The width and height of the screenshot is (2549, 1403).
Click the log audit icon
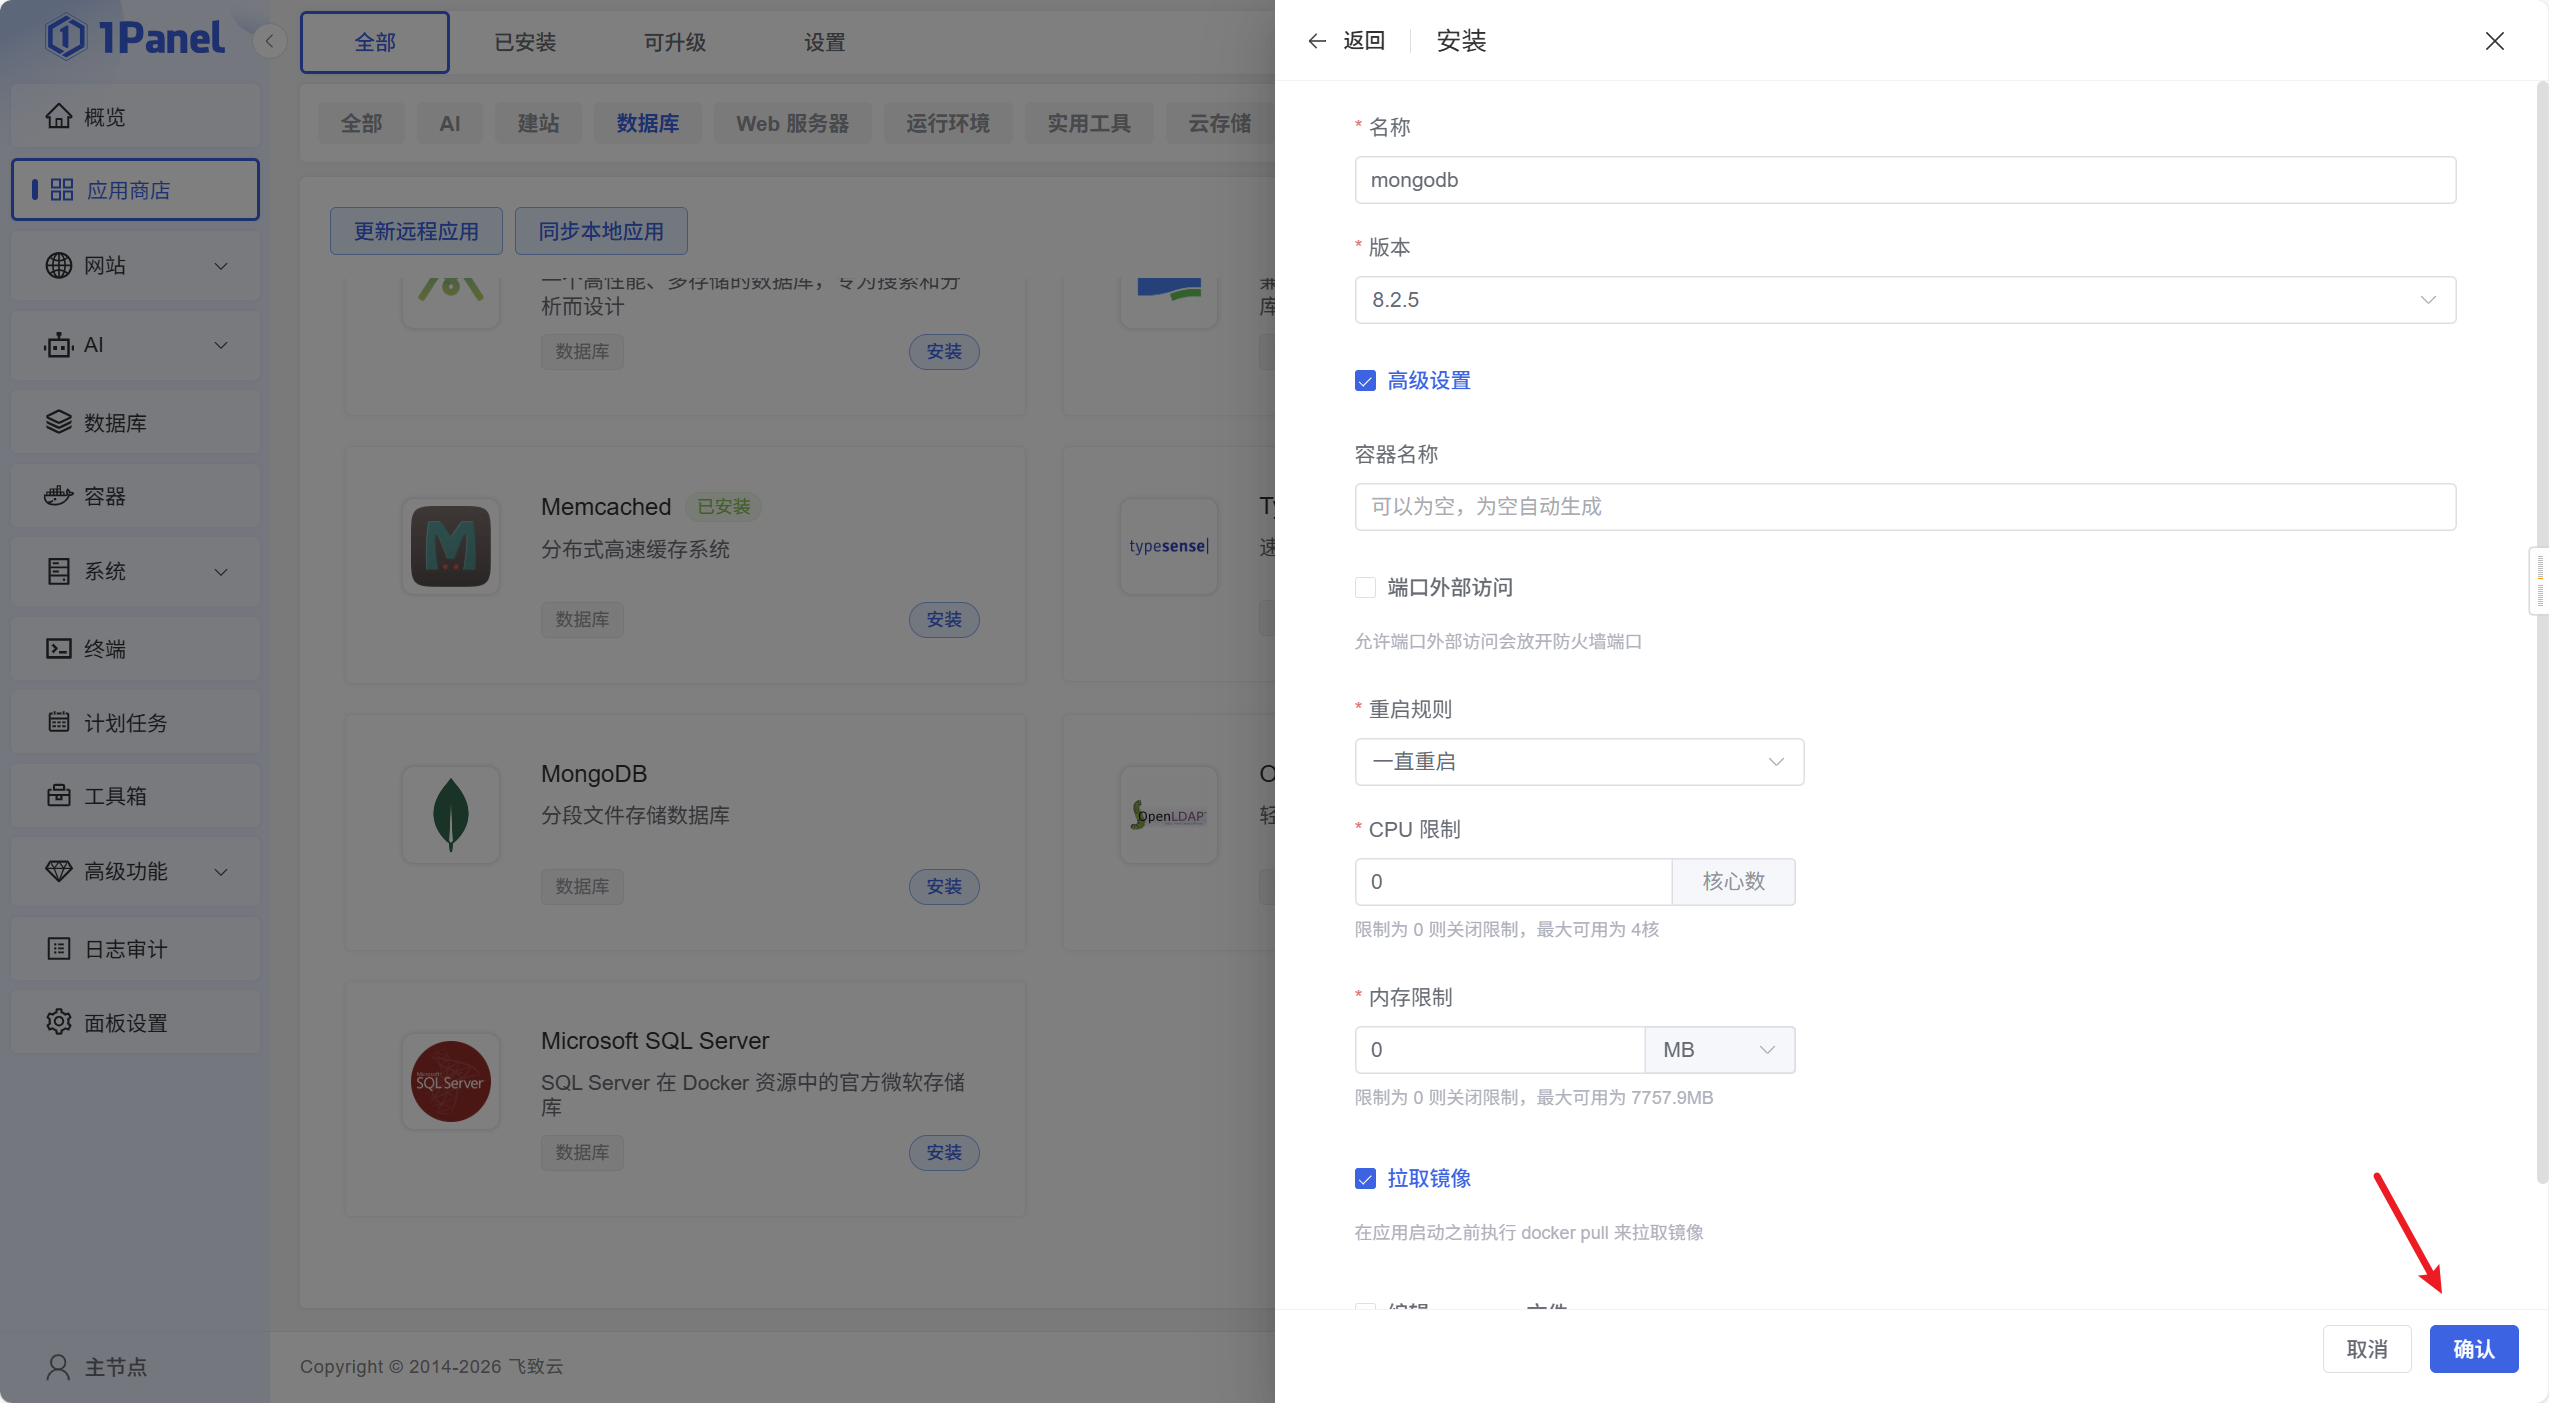(x=58, y=949)
